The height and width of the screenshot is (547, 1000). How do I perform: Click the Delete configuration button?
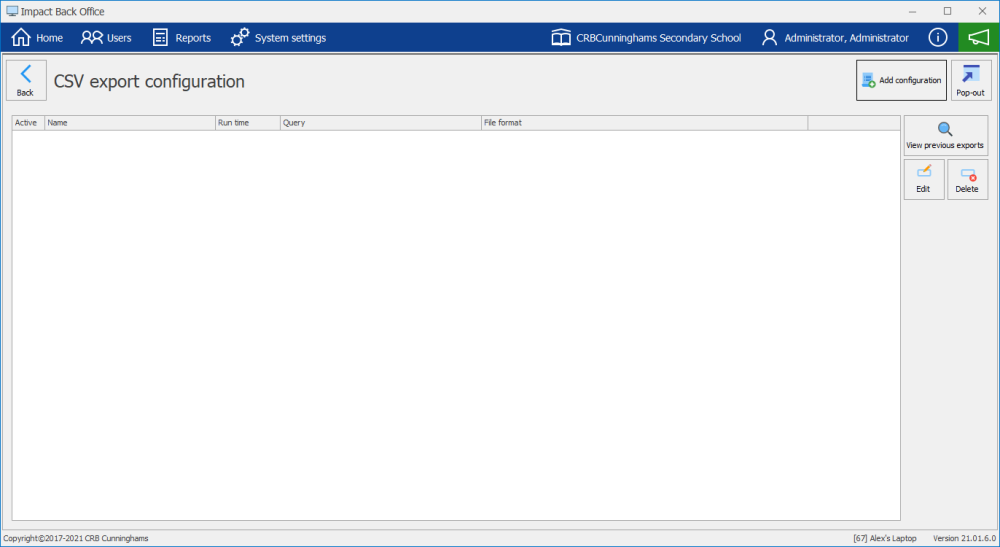tap(967, 180)
